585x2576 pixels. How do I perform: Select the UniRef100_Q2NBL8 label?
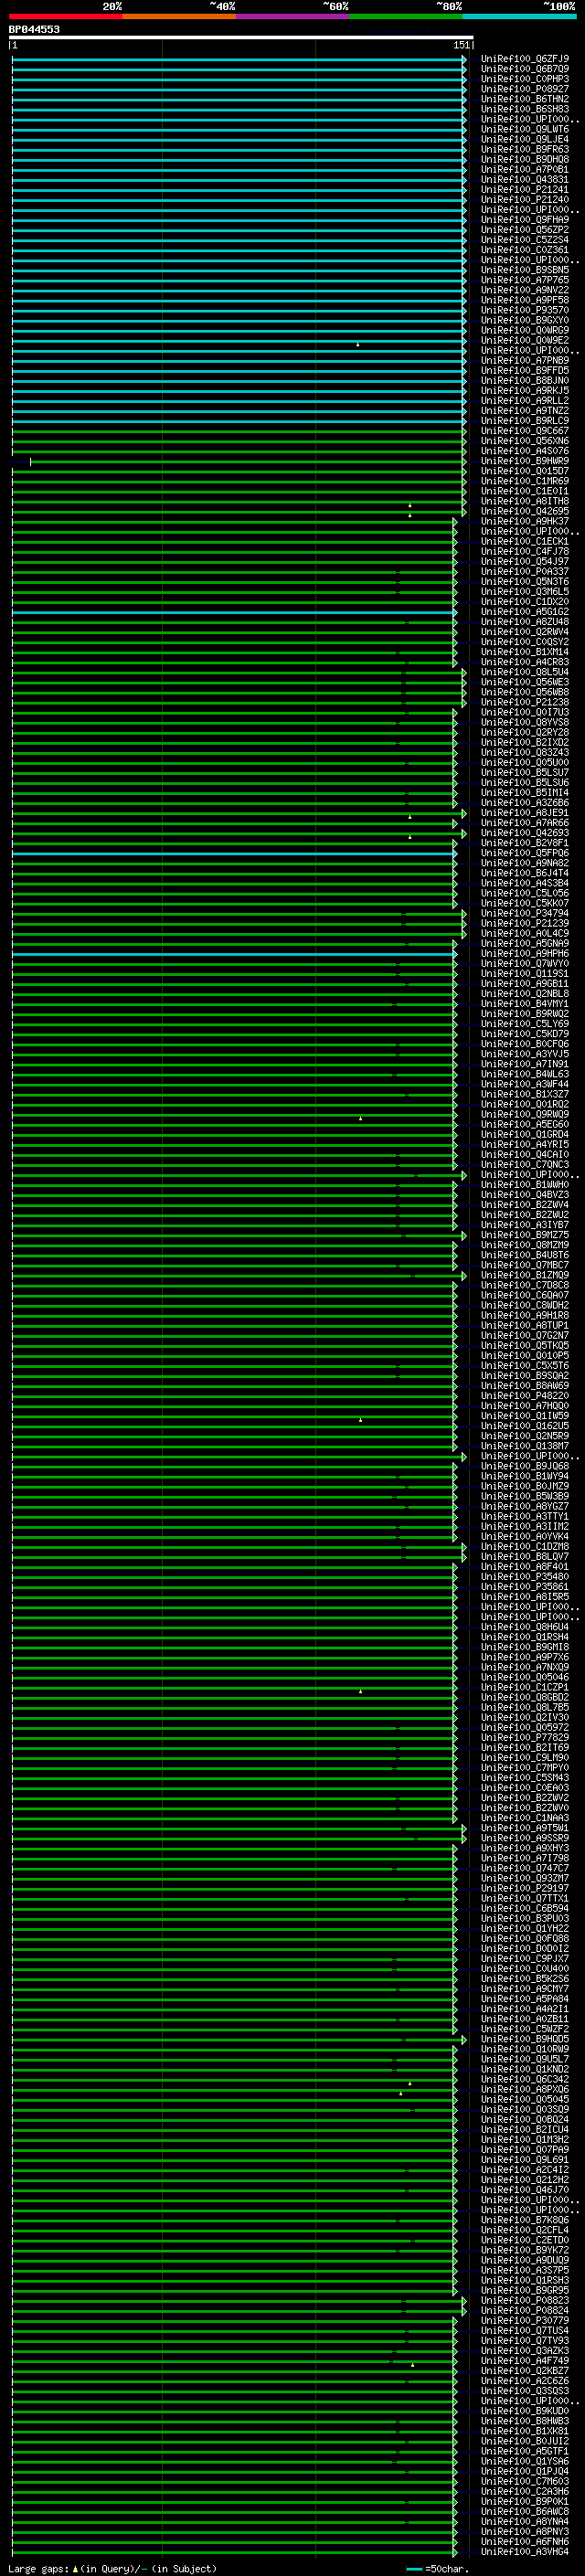pyautogui.click(x=525, y=994)
